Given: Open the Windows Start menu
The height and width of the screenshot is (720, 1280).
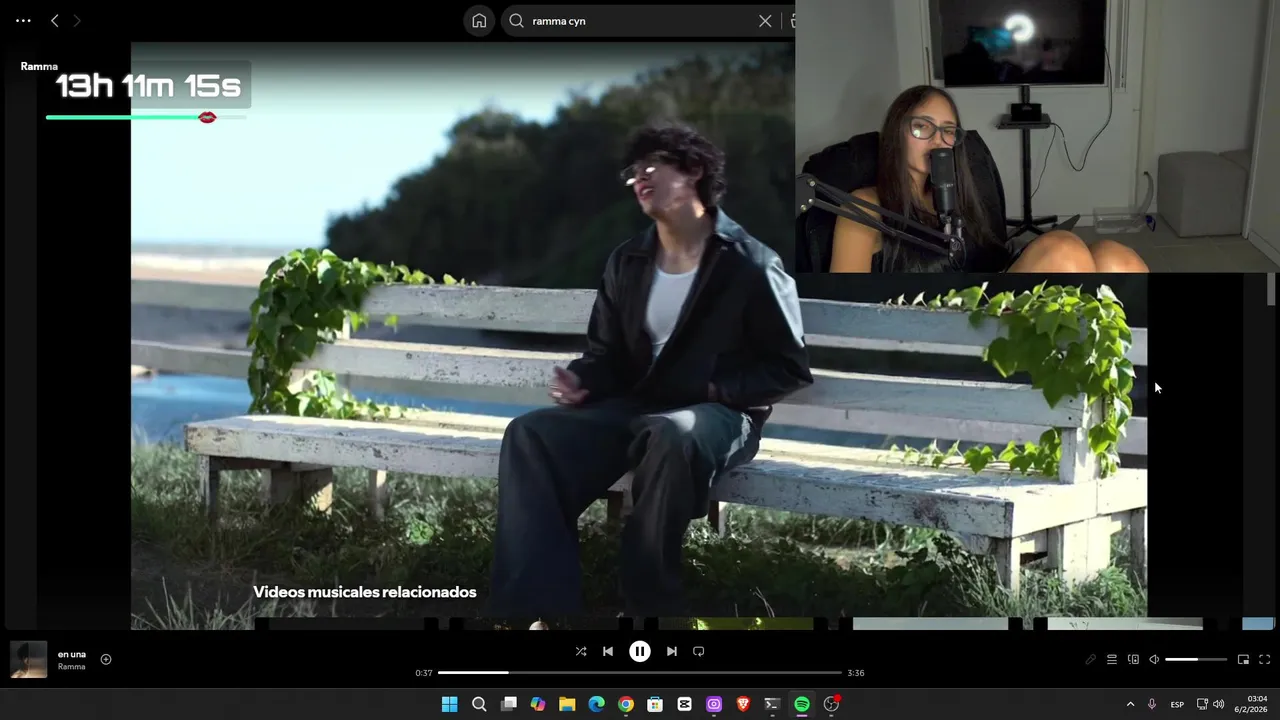Looking at the screenshot, I should 450,704.
